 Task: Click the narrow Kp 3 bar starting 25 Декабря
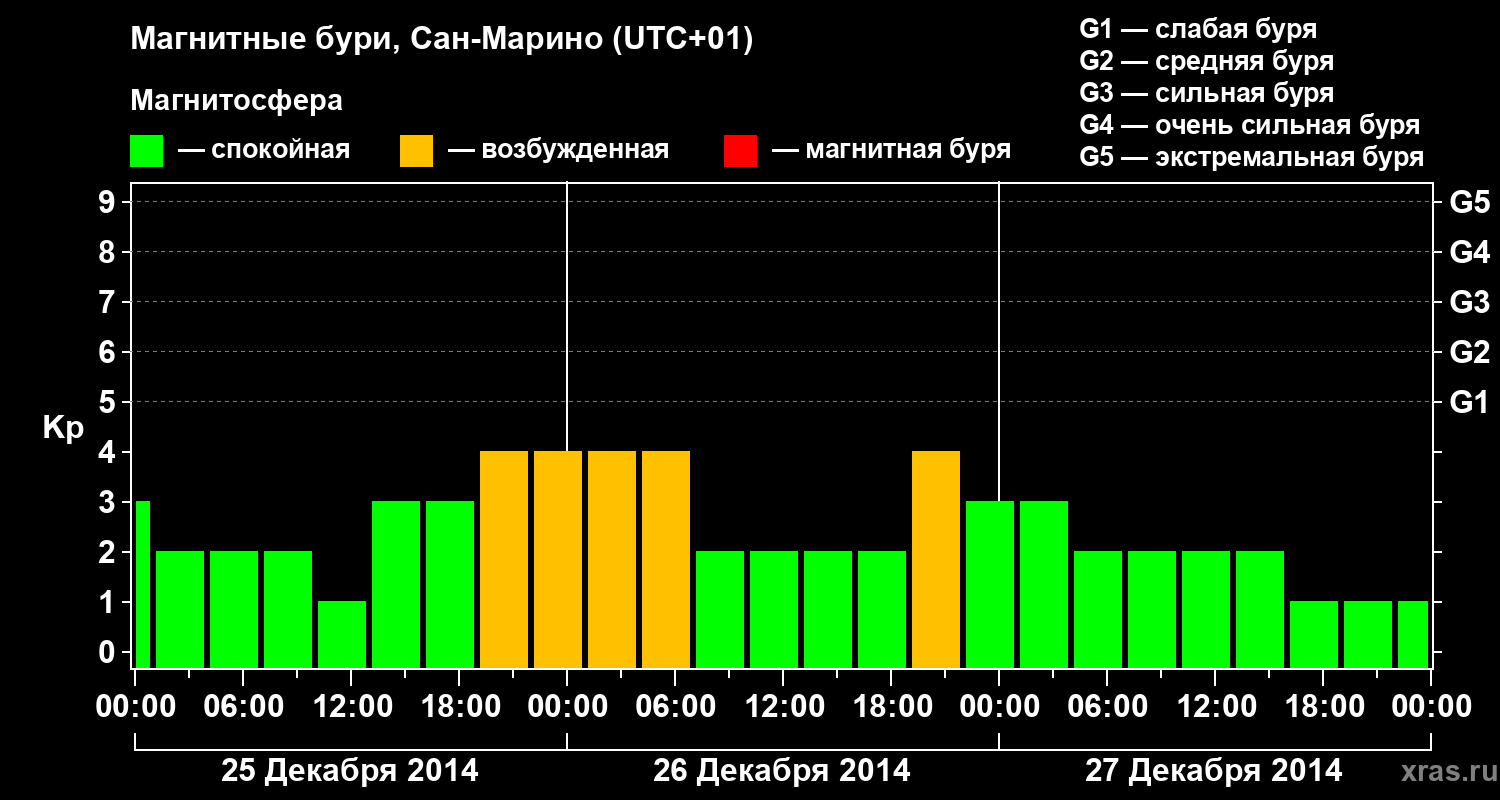142,584
